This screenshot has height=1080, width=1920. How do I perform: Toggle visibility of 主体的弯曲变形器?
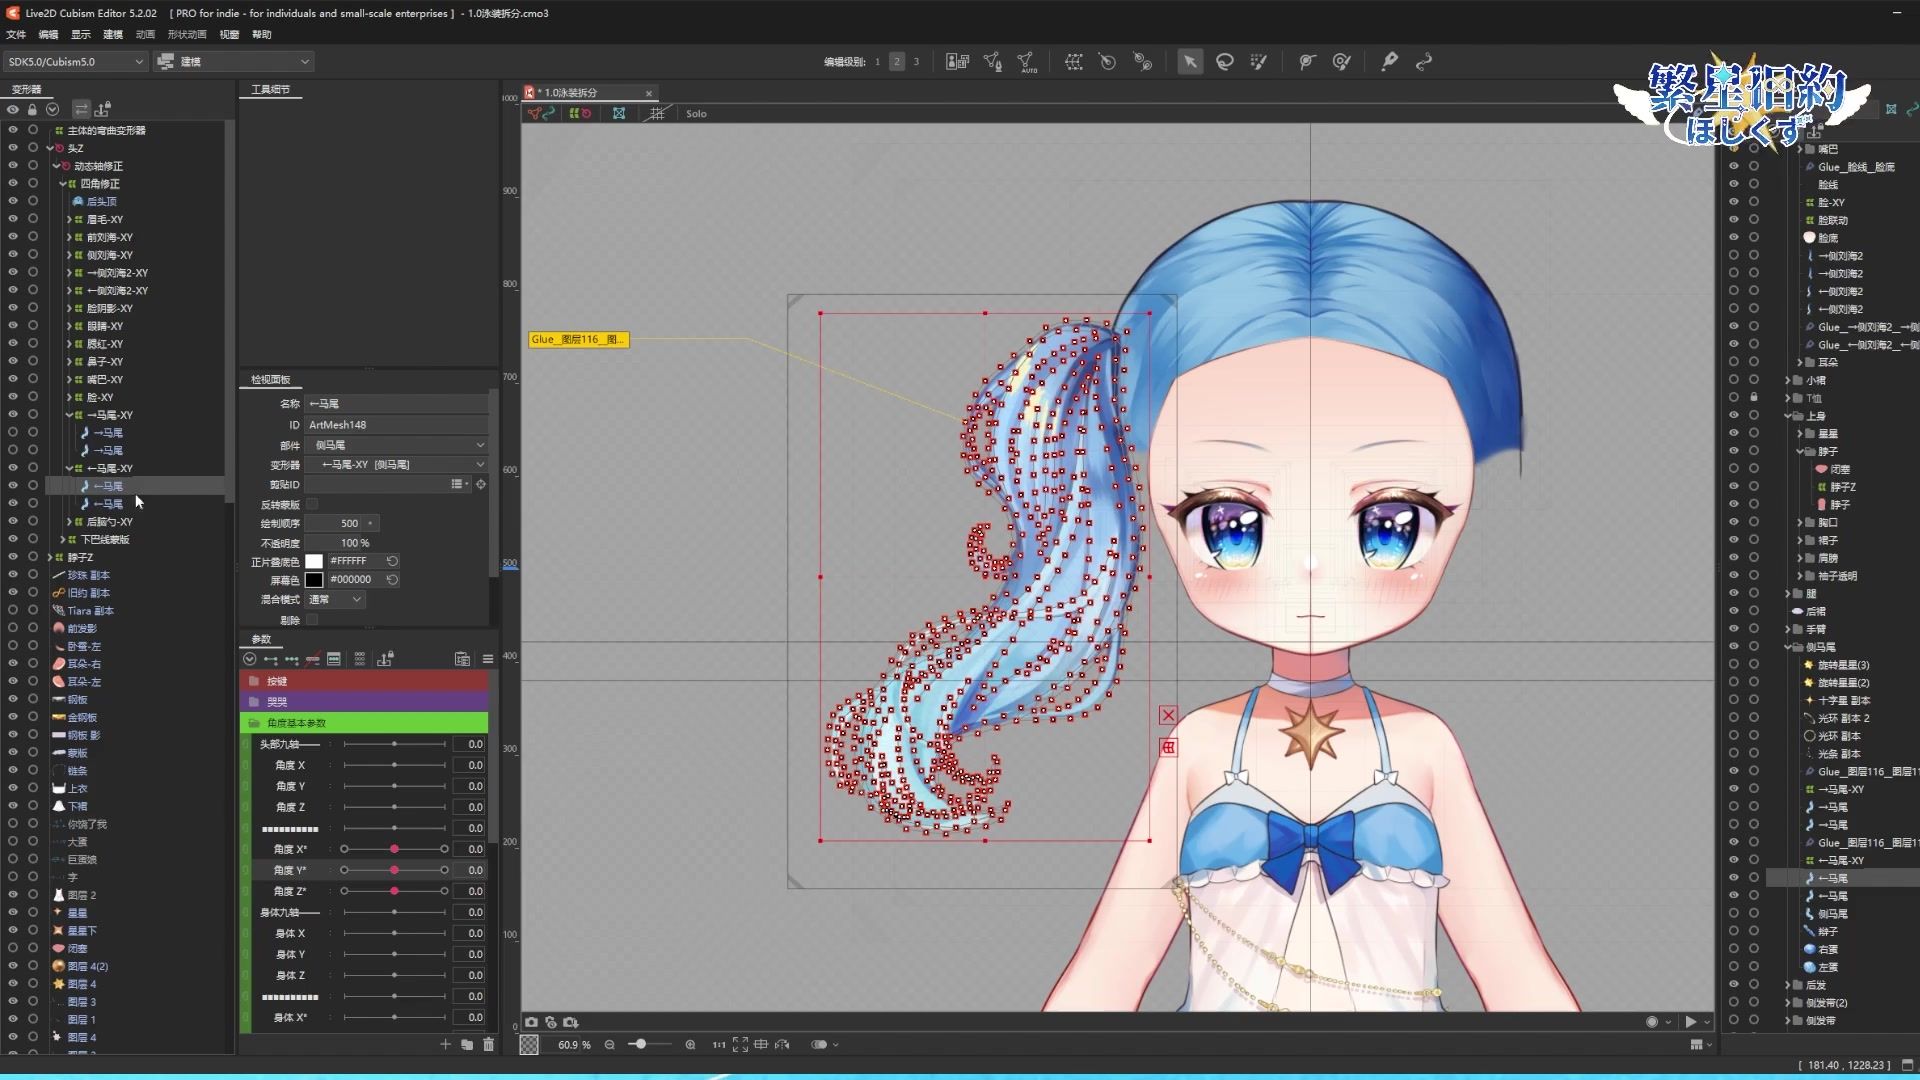(x=13, y=130)
